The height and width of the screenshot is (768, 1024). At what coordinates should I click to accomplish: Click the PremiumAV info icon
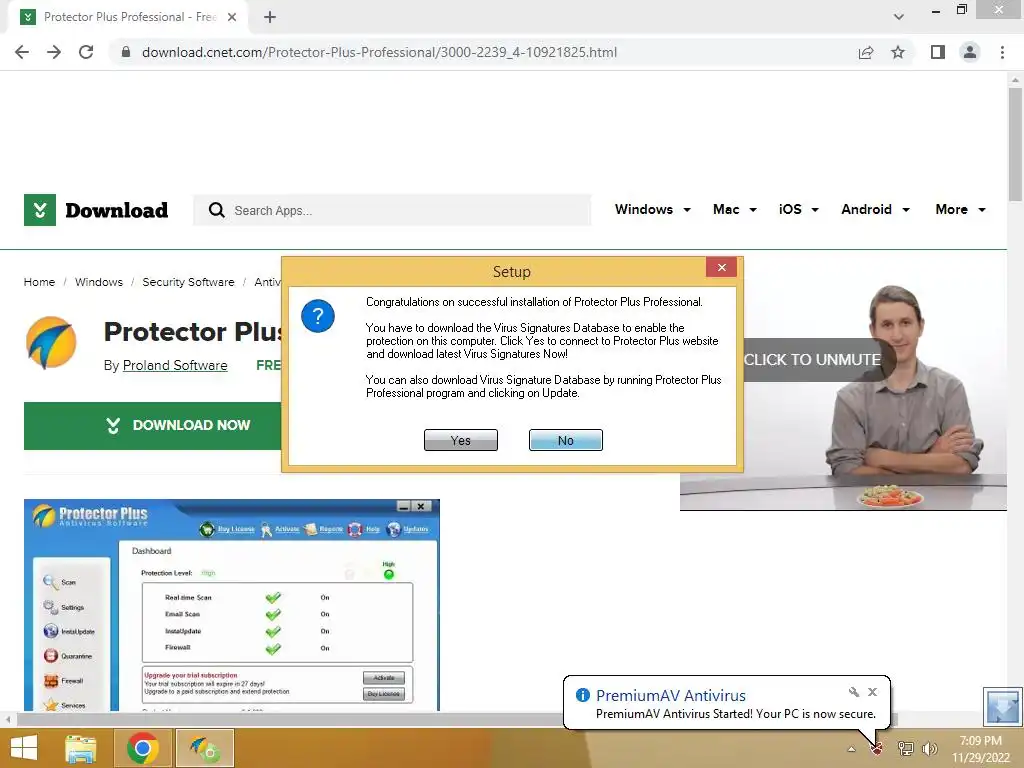(583, 696)
